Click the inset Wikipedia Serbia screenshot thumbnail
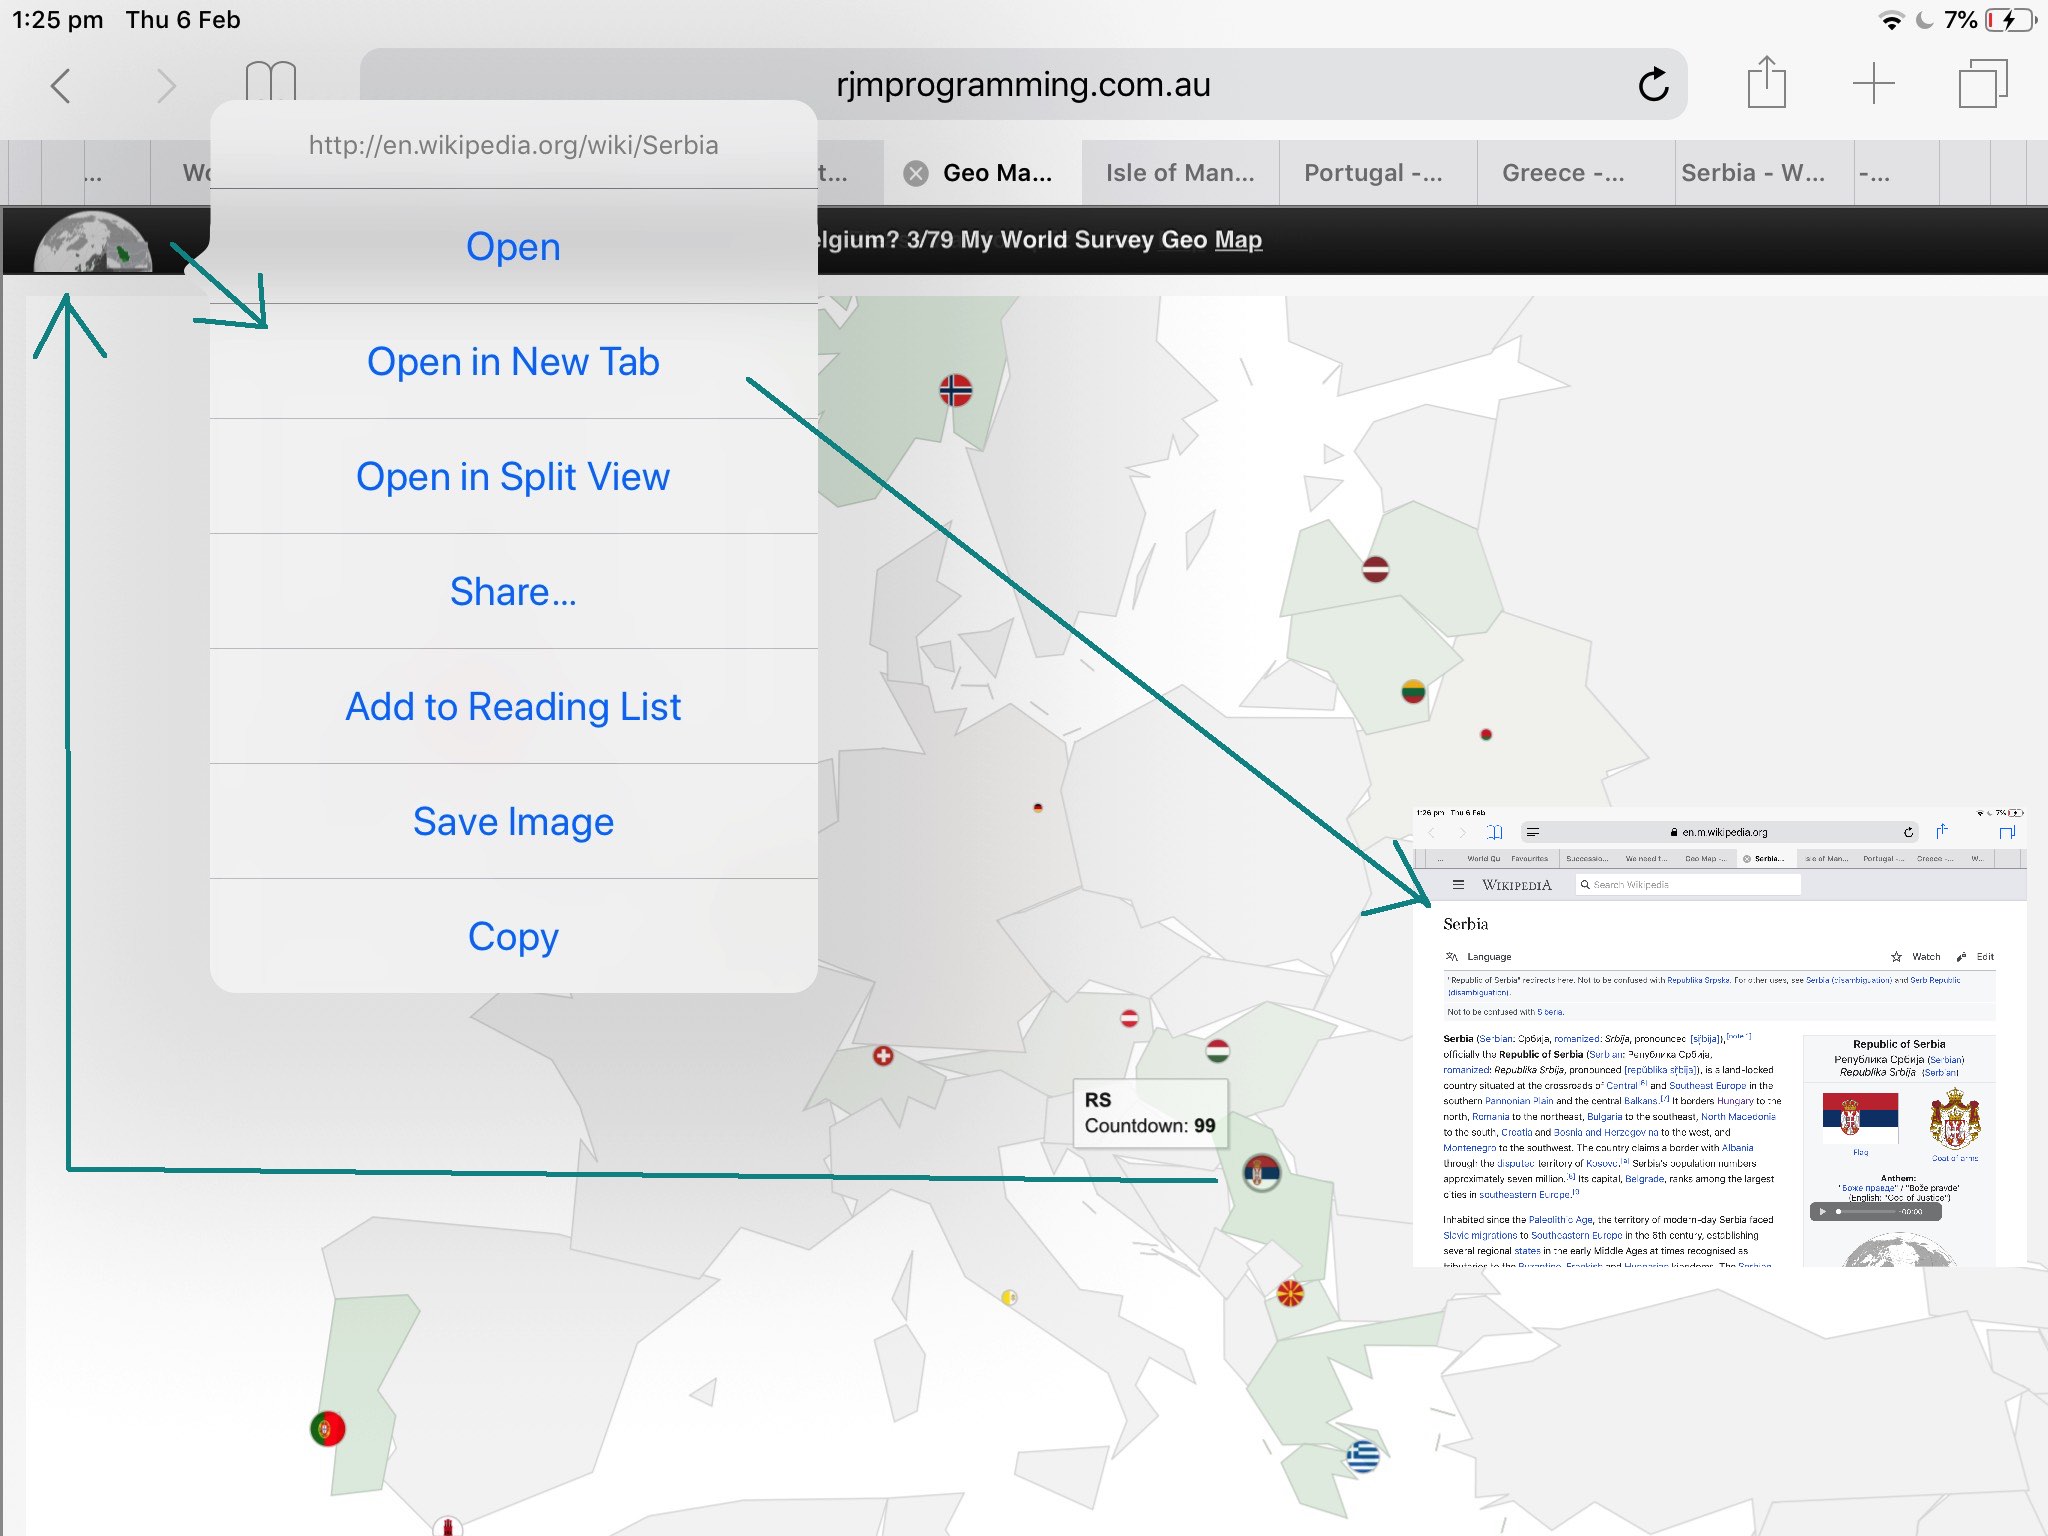Viewport: 2048px width, 1536px height. point(1719,1036)
